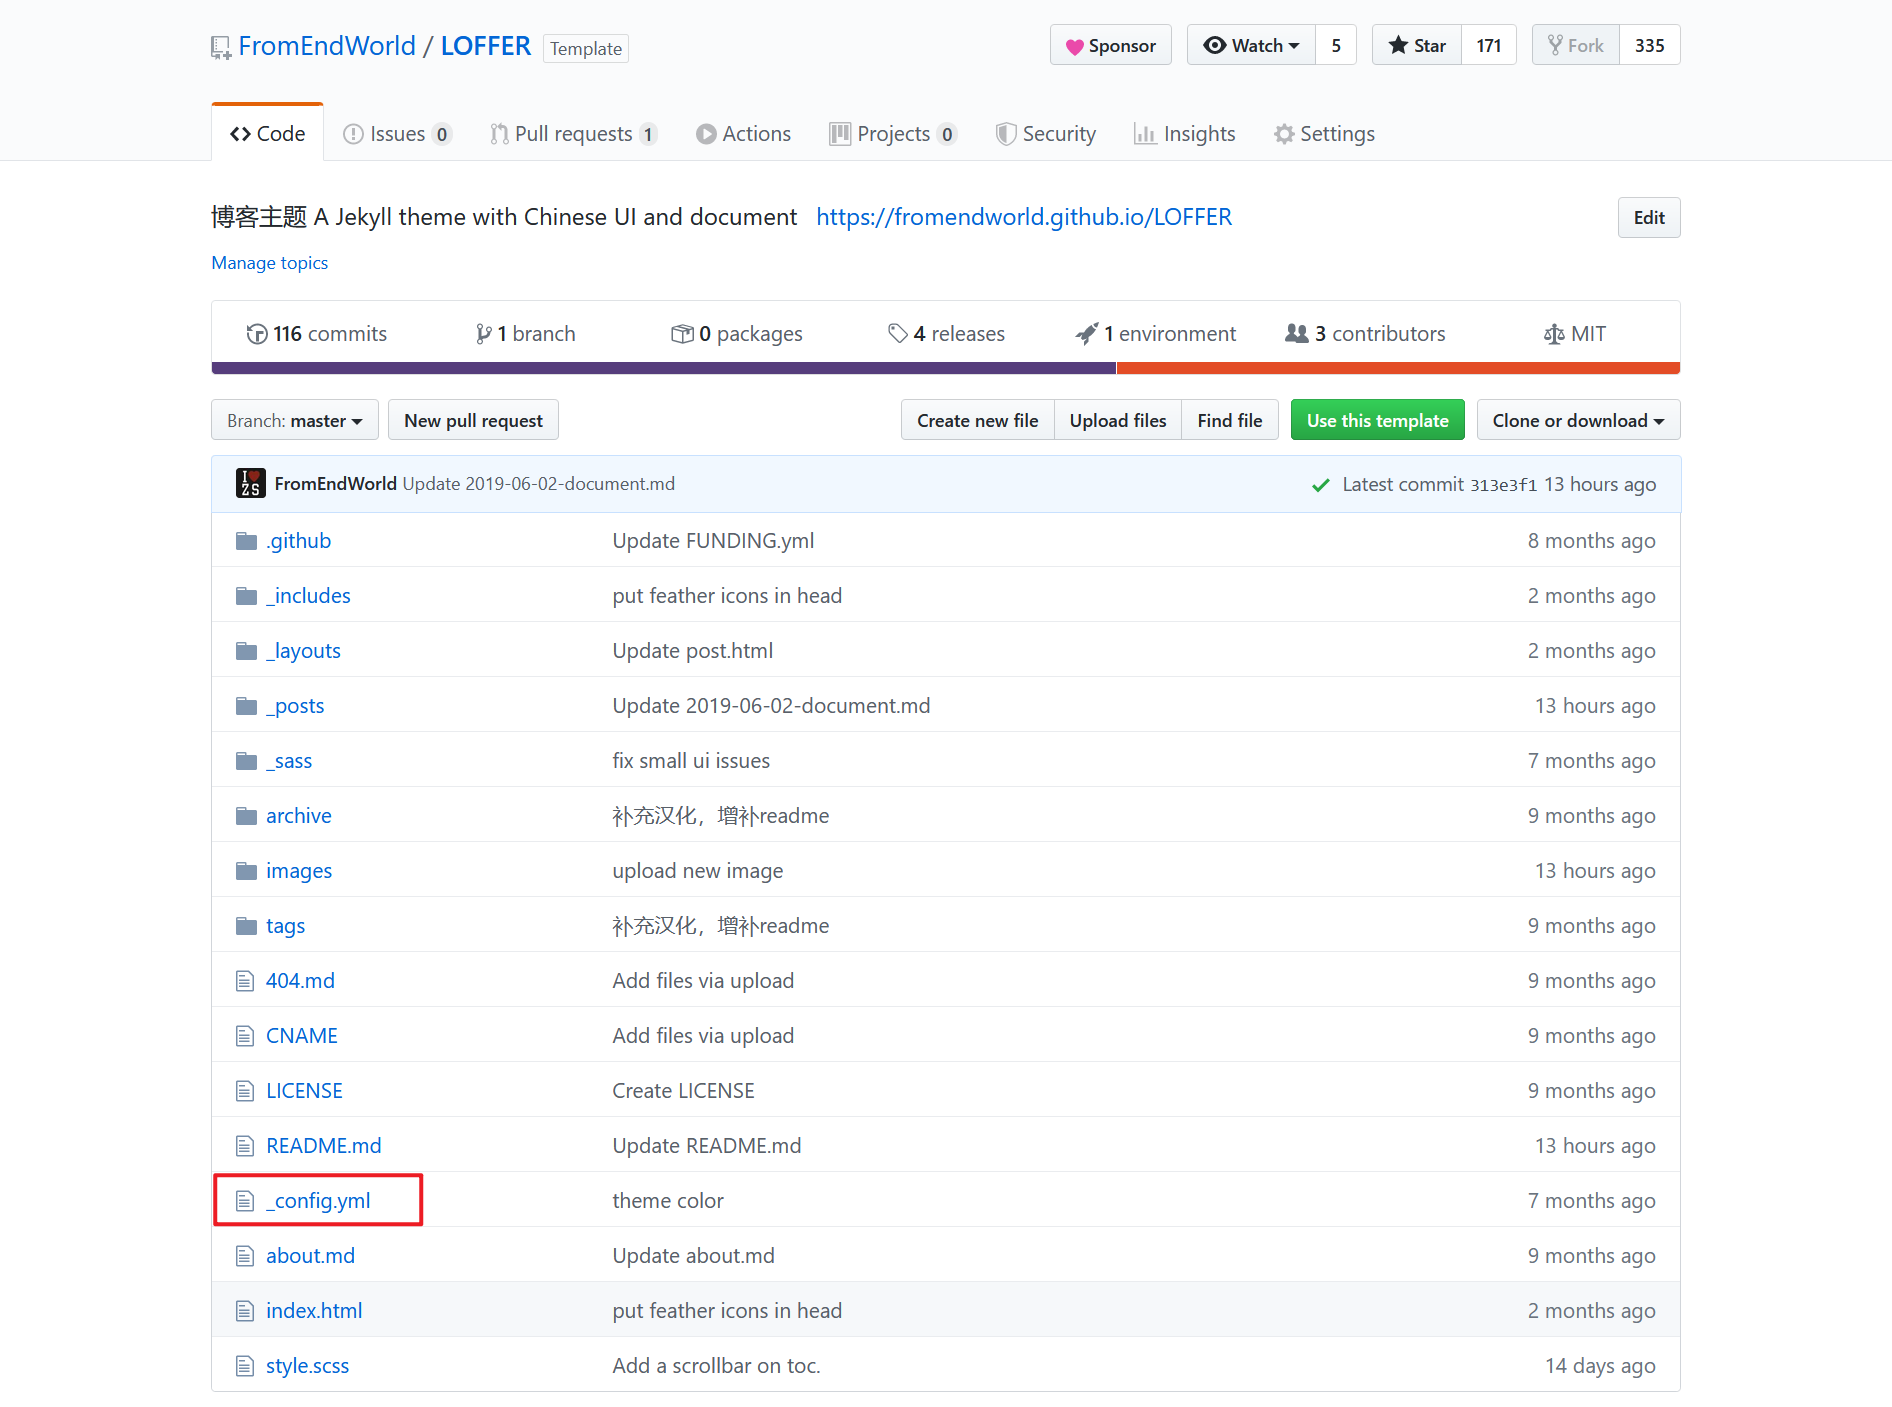This screenshot has height=1407, width=1892.
Task: Open the Pull requests tab
Action: tap(573, 133)
